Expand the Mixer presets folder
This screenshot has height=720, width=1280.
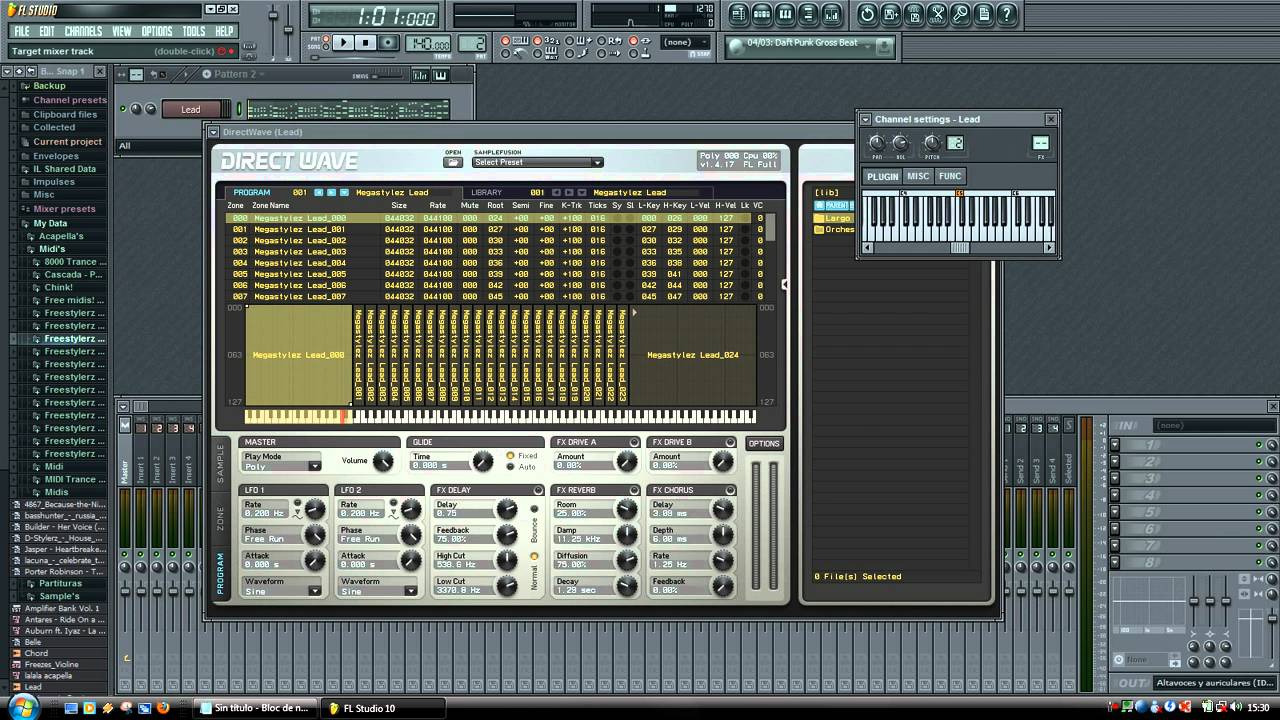coord(64,209)
